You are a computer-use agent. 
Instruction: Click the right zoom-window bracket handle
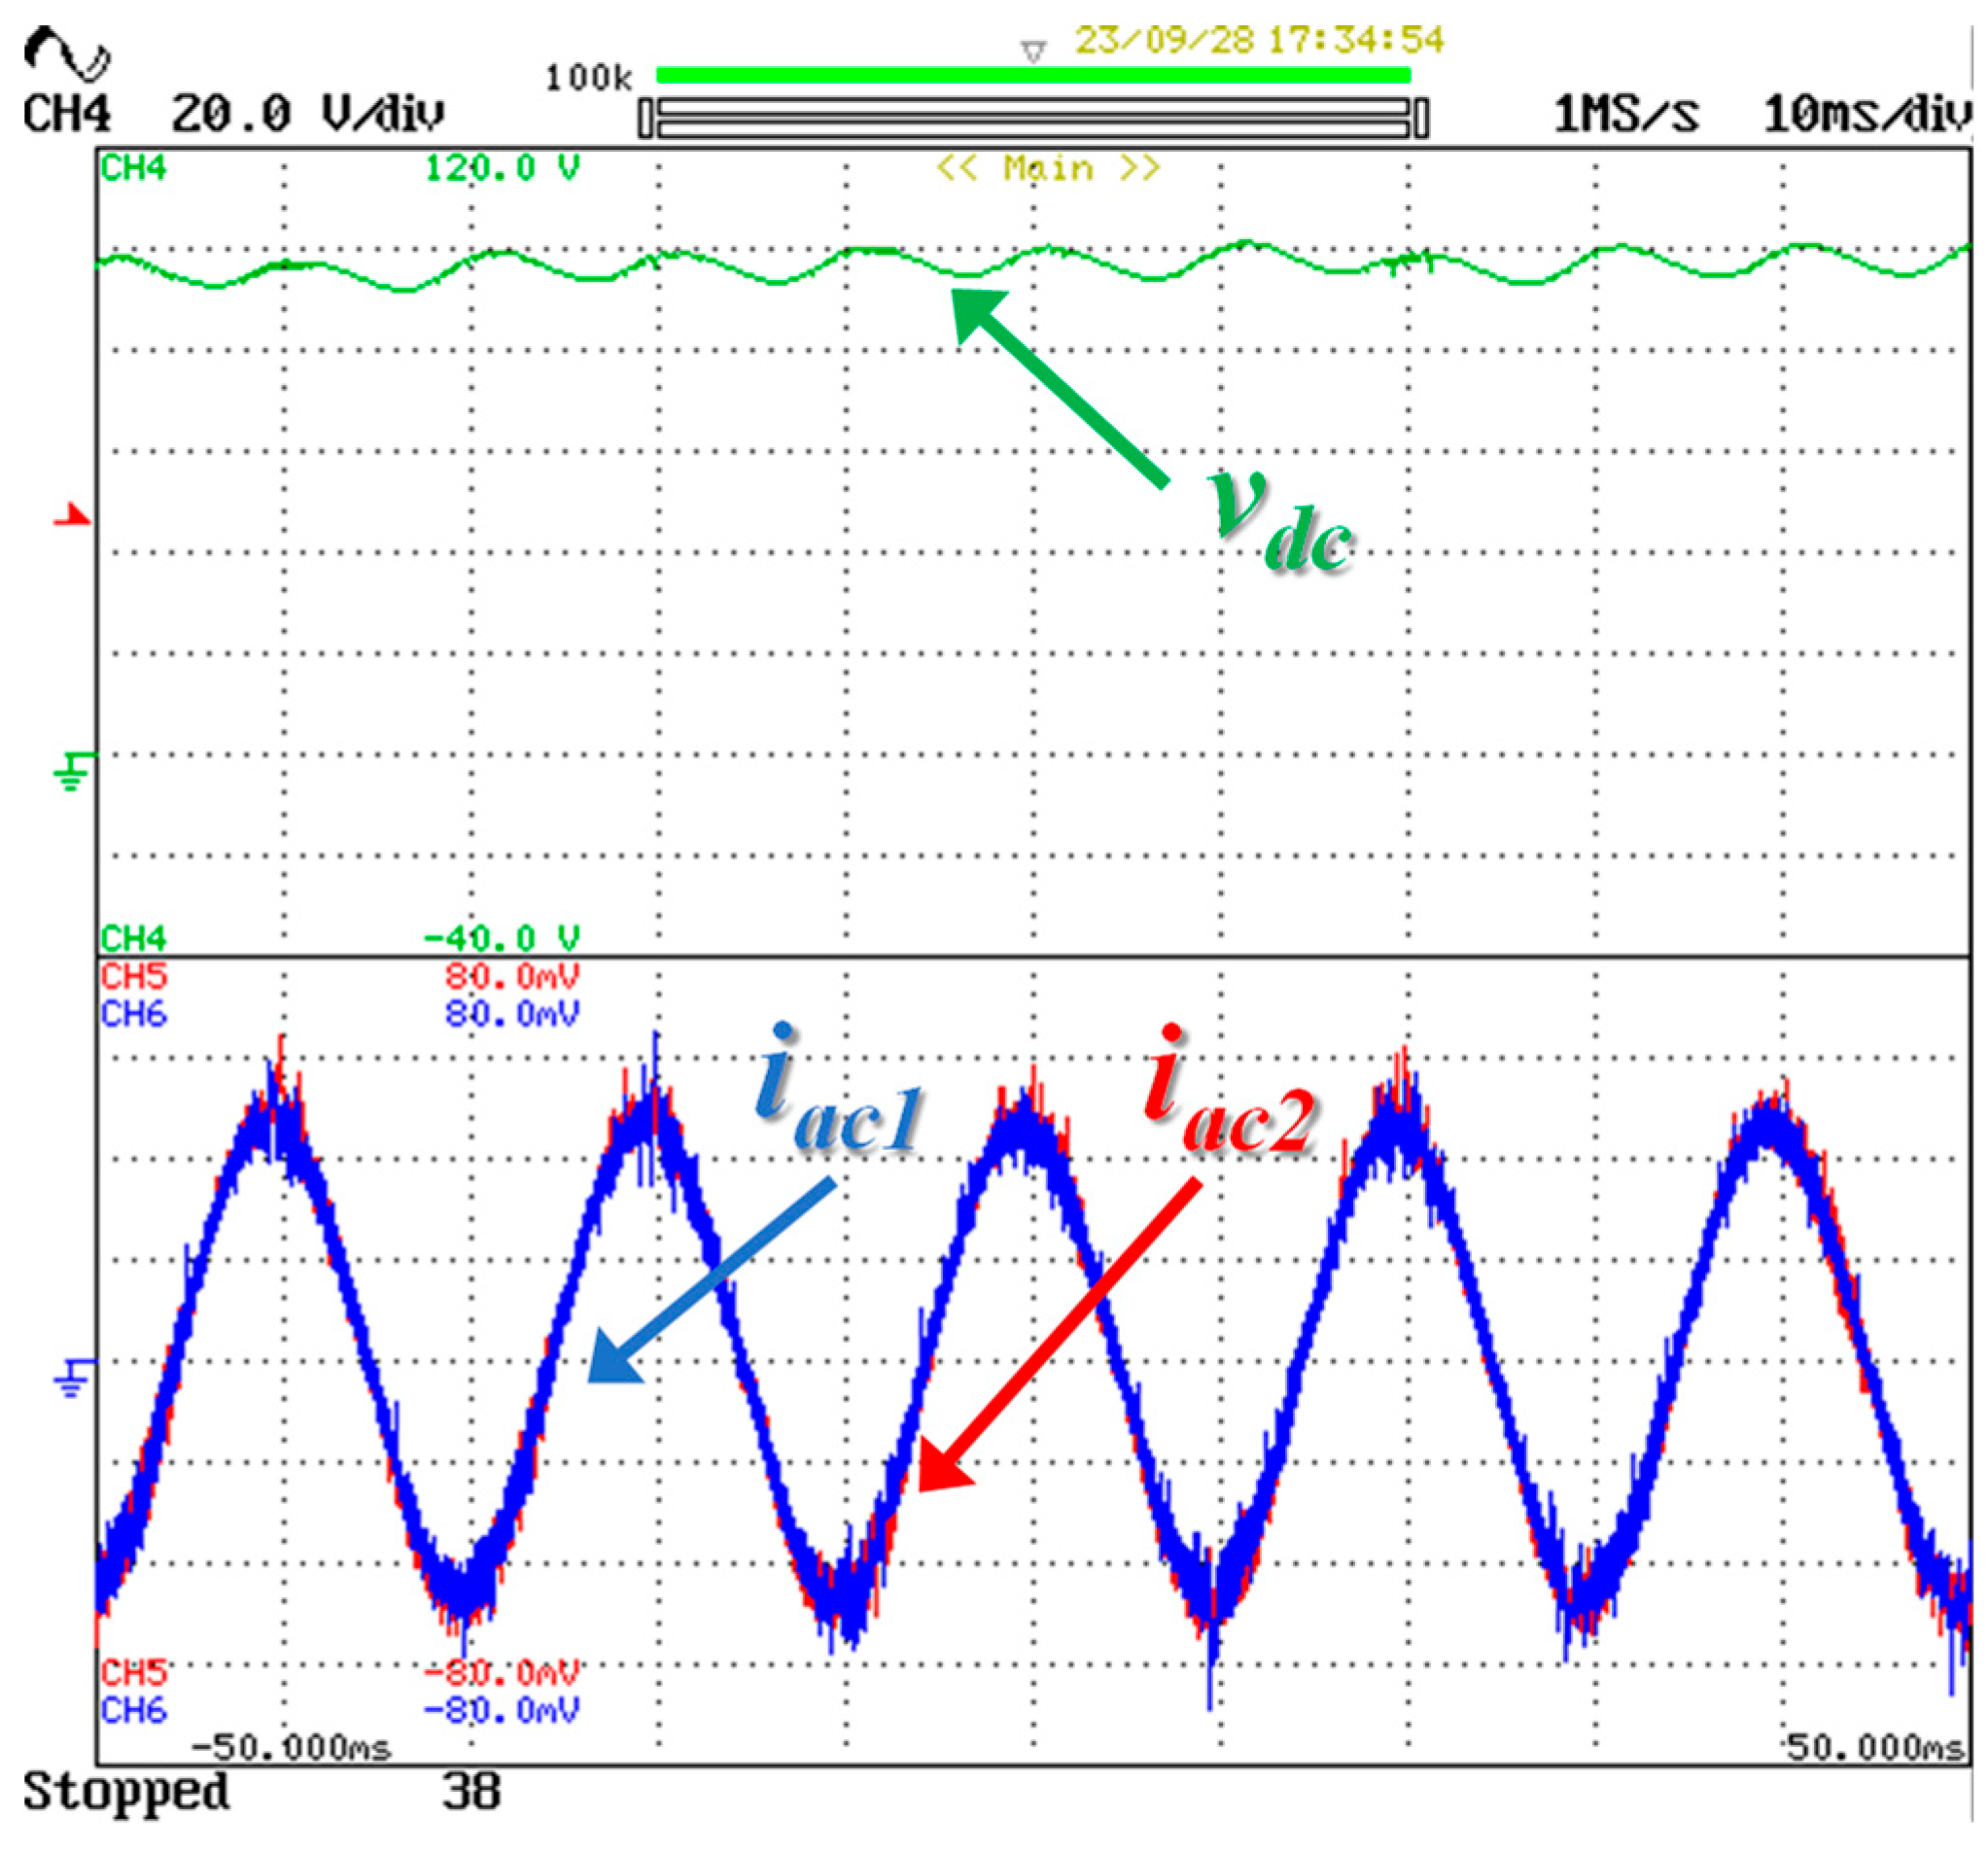point(1421,118)
